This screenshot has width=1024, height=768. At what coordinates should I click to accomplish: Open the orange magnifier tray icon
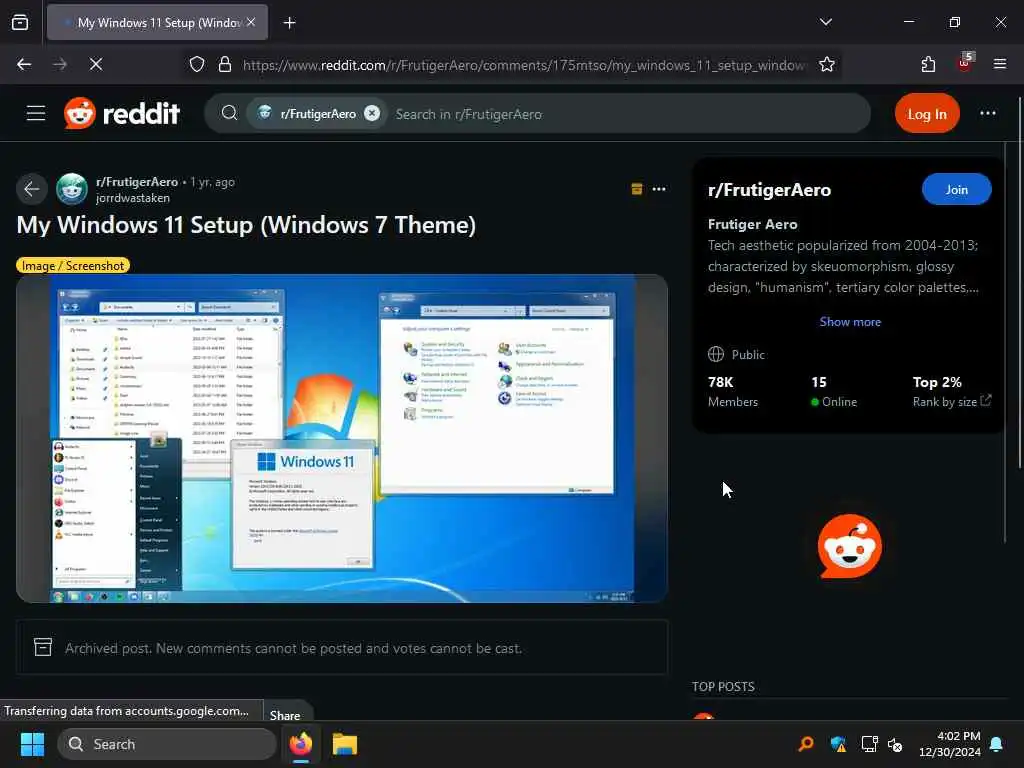807,744
